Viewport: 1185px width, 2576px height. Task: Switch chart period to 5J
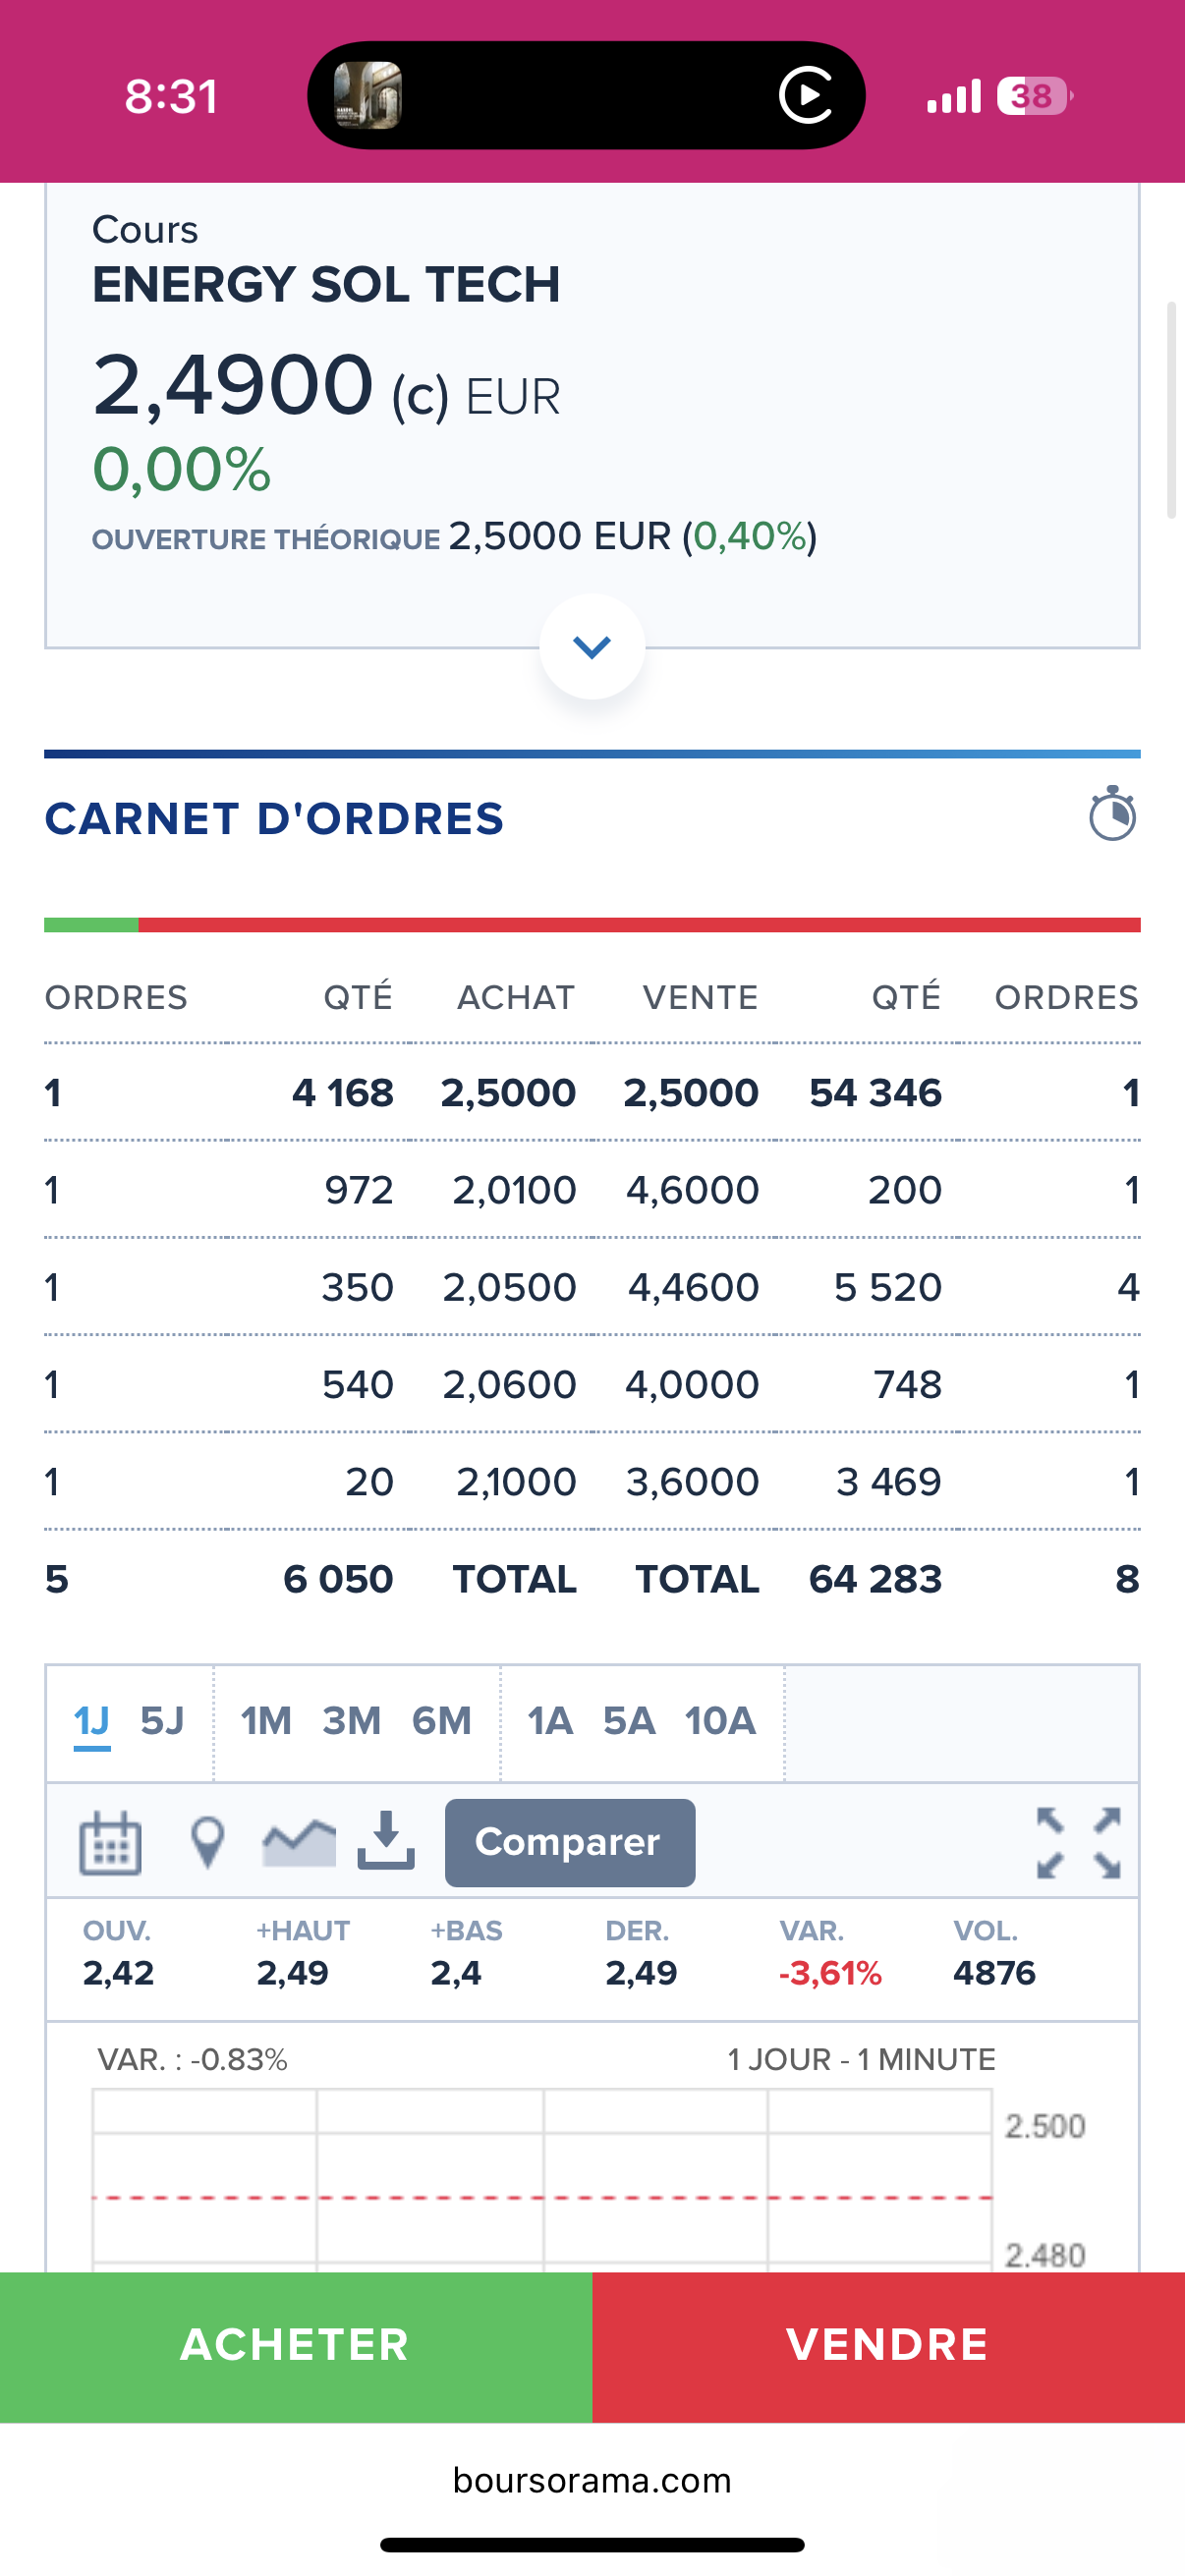coord(162,1721)
